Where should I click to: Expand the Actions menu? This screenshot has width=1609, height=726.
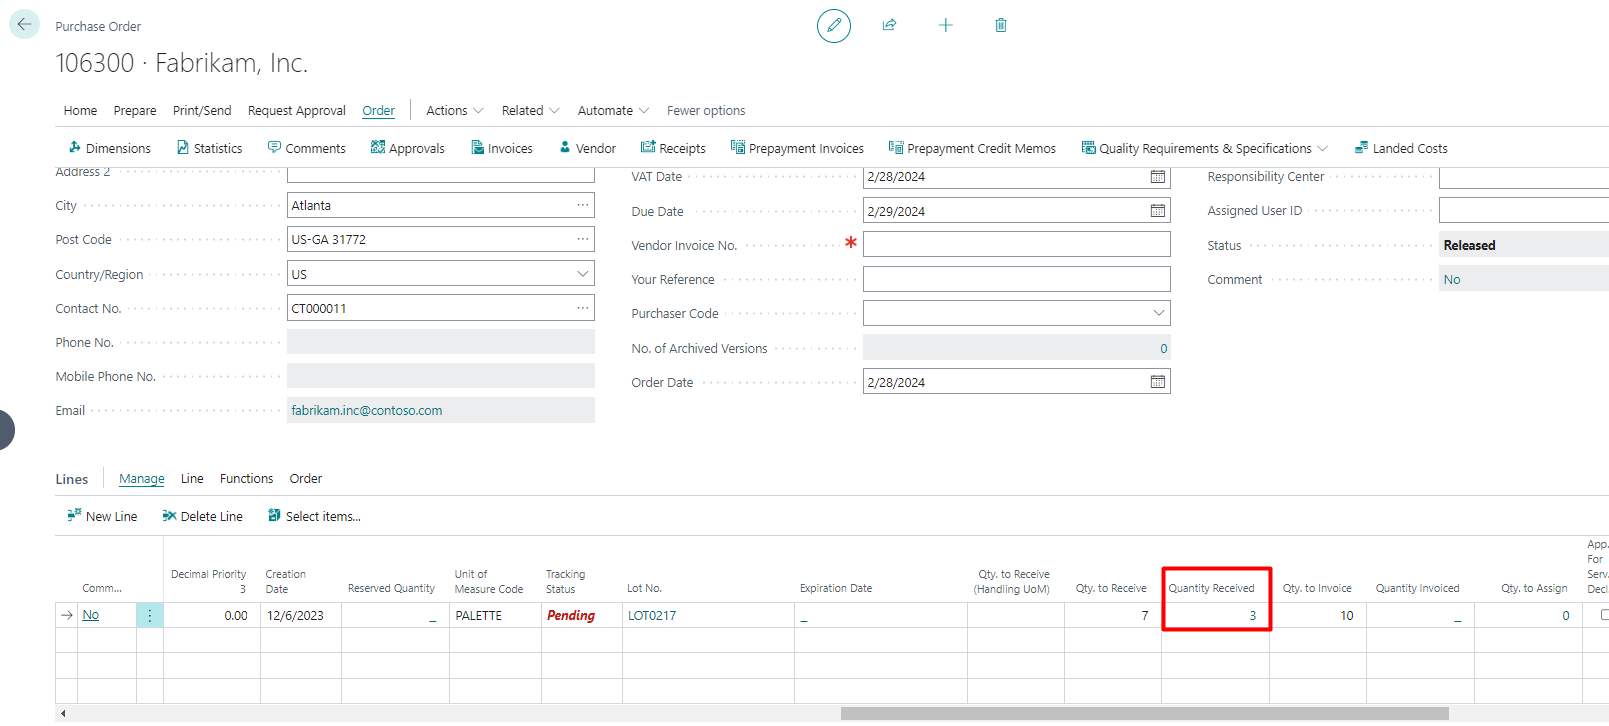[454, 111]
